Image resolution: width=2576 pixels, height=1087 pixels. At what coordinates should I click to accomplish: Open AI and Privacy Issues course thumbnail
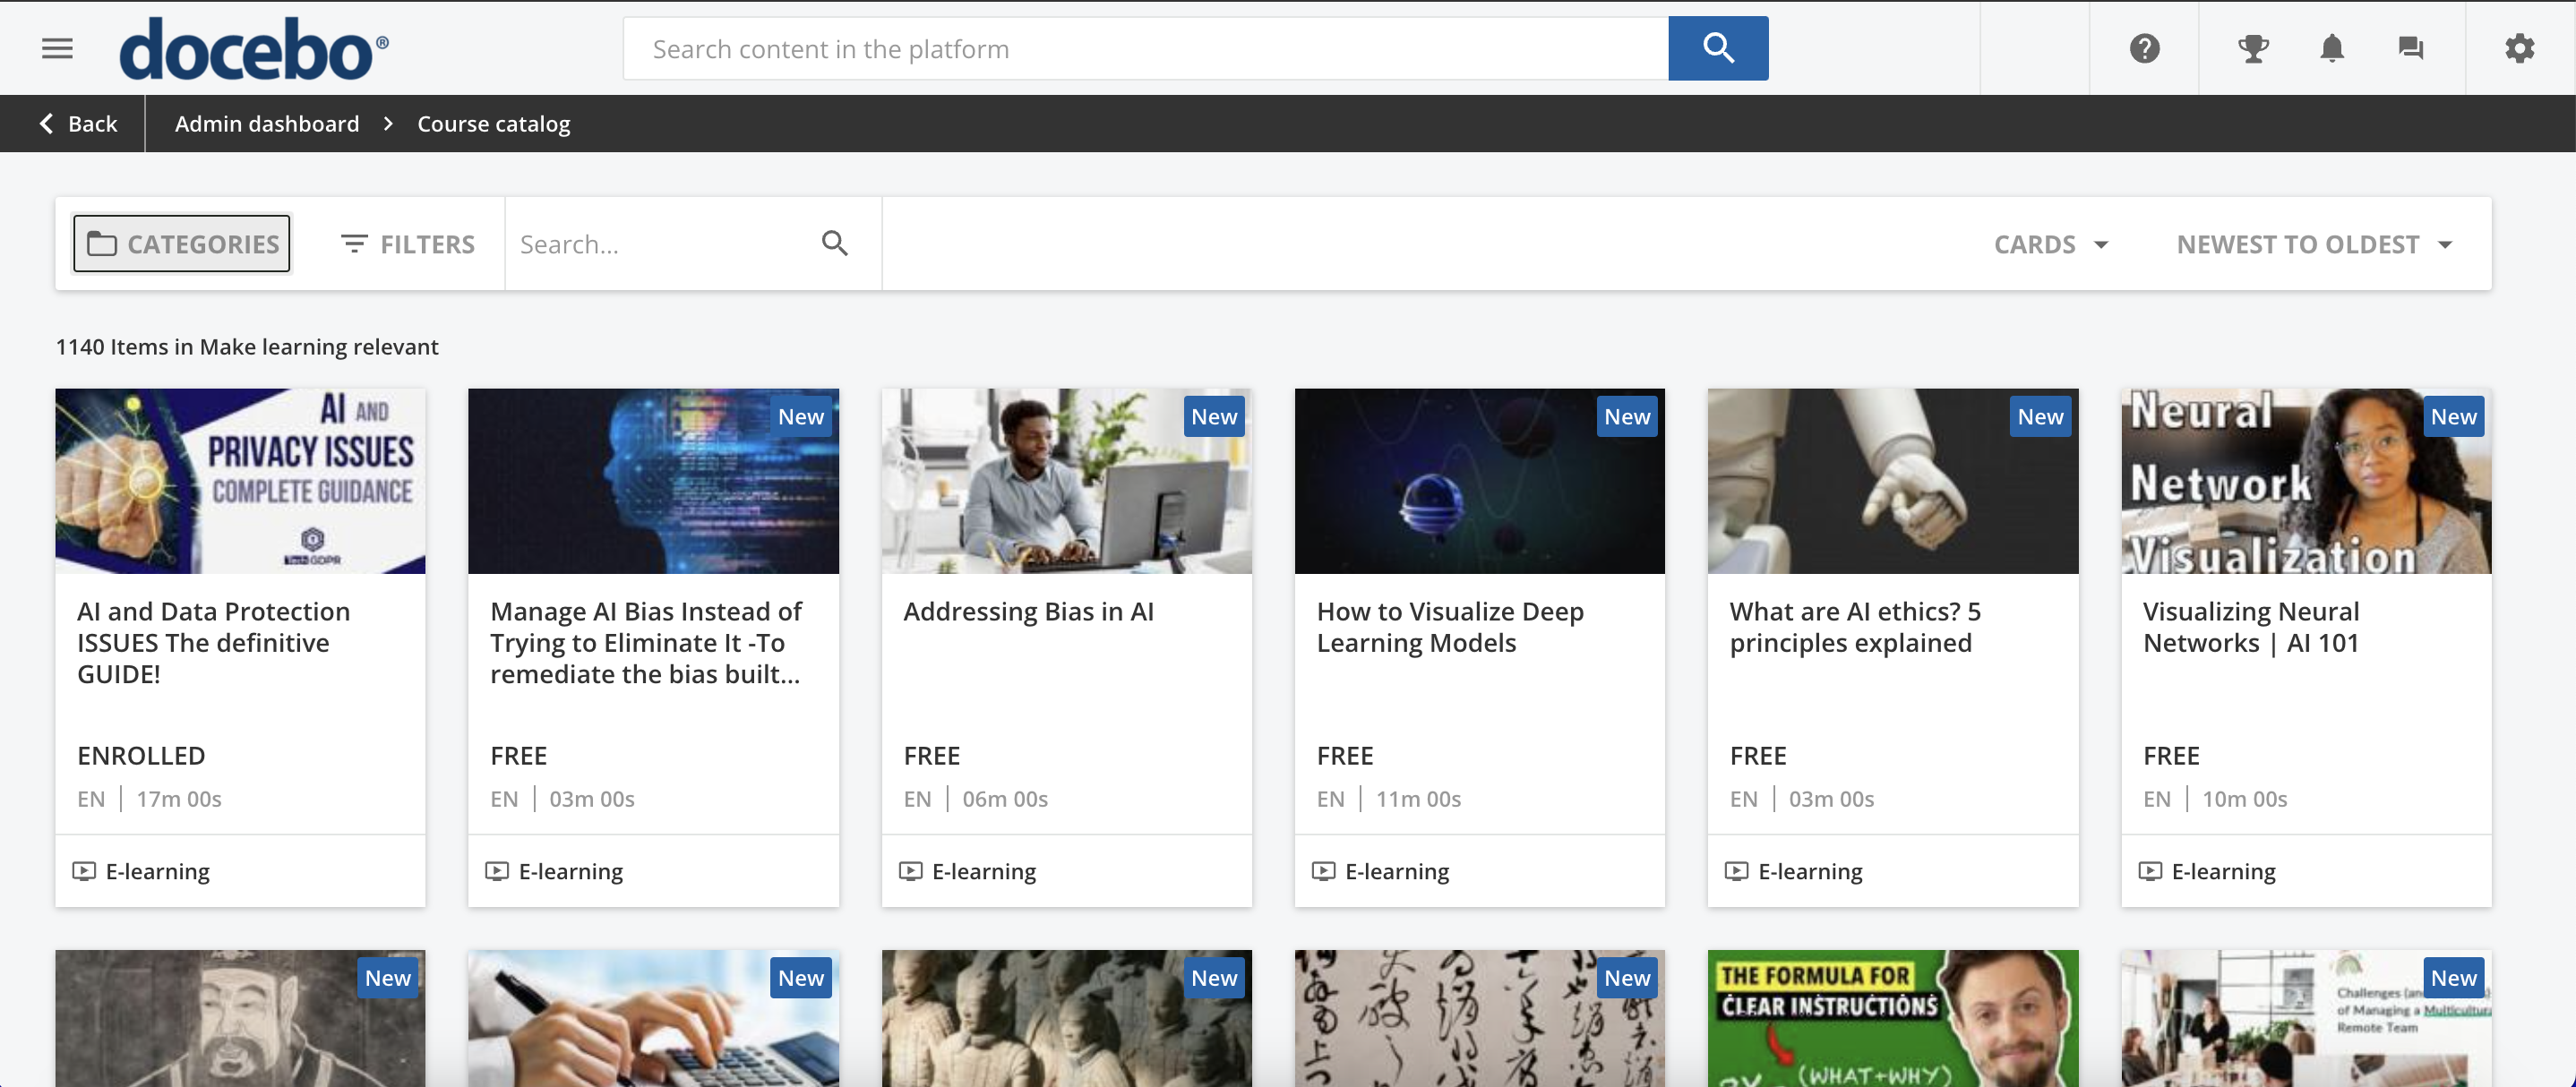(240, 481)
